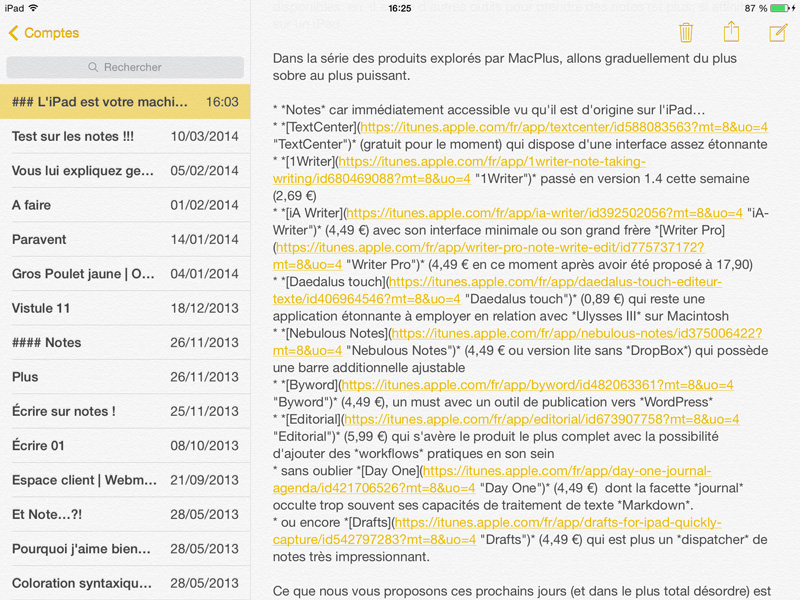Follow the iA Writer App Store link

pos(544,213)
